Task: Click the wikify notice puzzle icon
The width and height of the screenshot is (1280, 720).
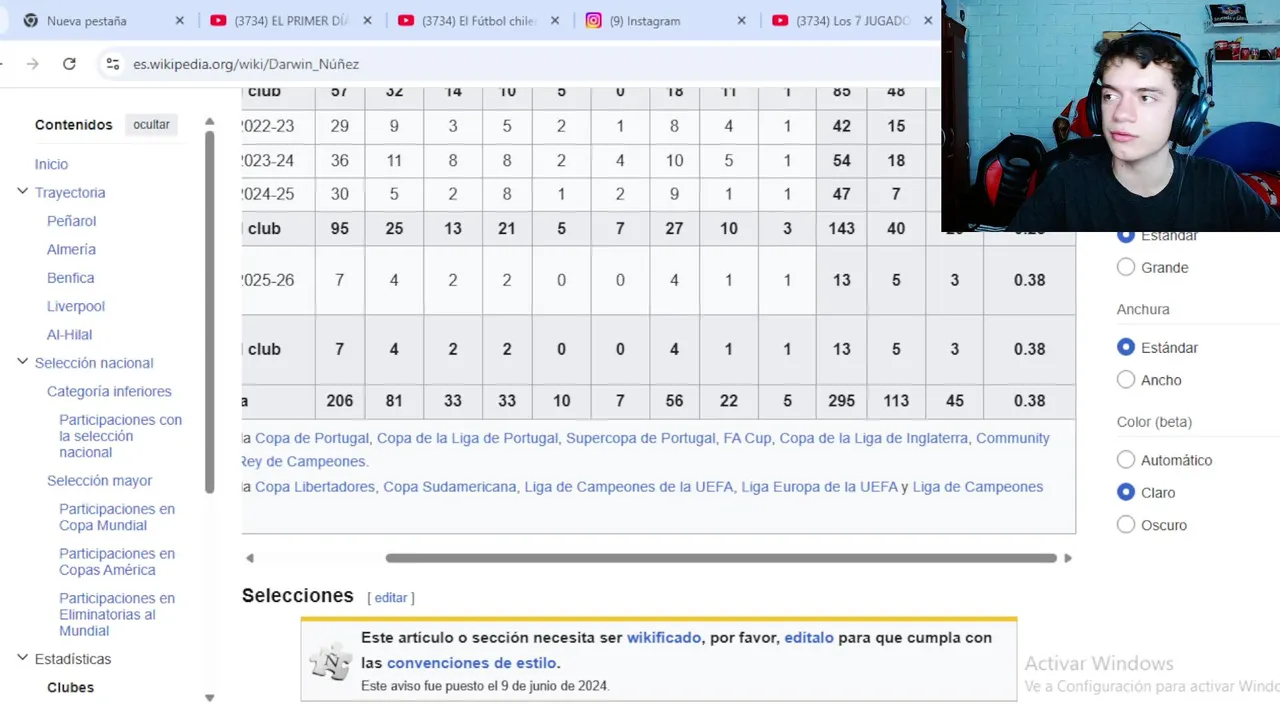Action: click(330, 661)
